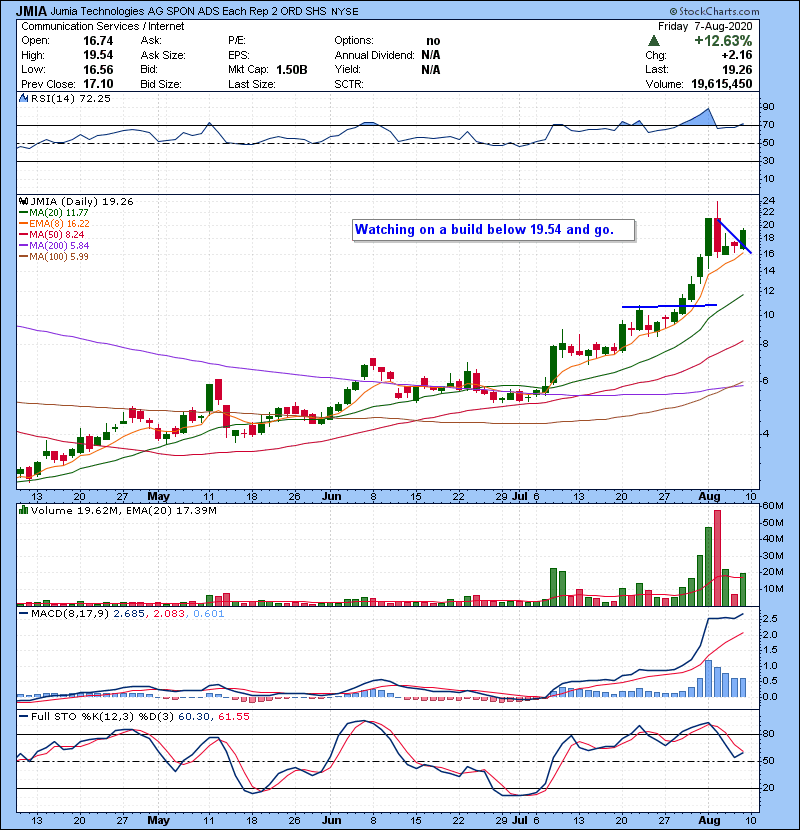Click the green up-triangle change indicator
This screenshot has width=800, height=830.
click(653, 41)
